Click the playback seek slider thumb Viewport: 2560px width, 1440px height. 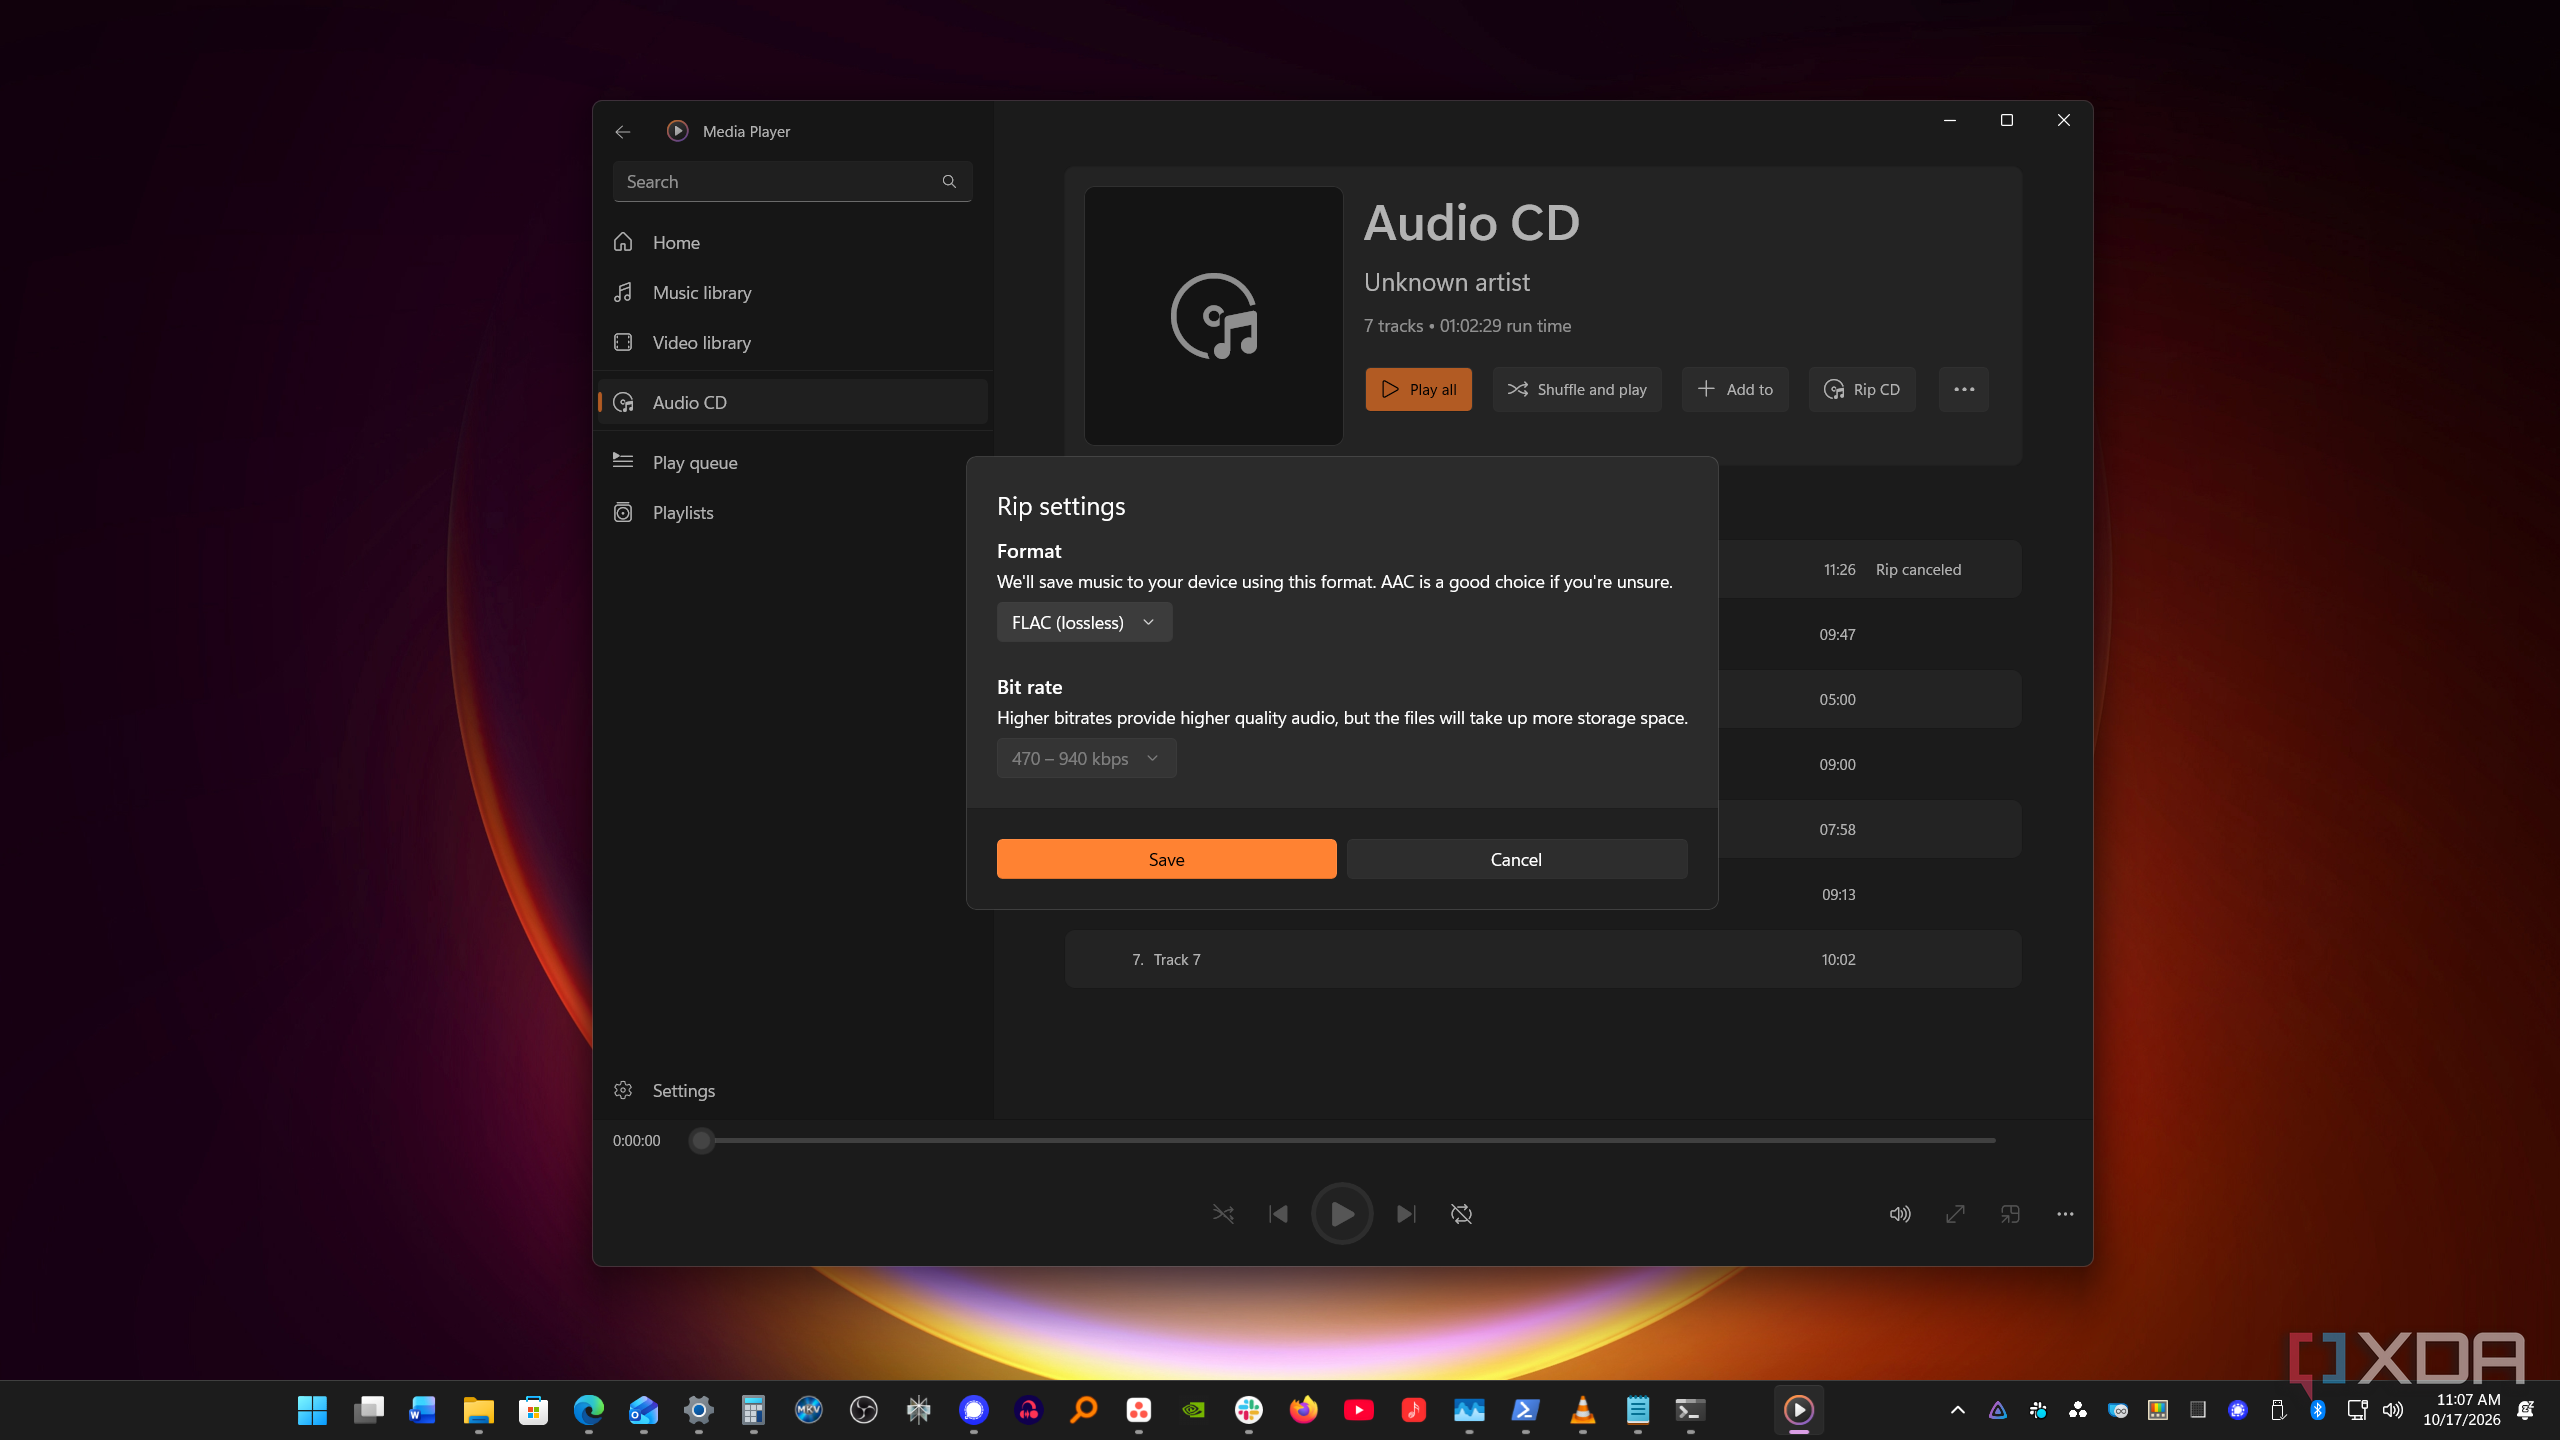tap(702, 1140)
